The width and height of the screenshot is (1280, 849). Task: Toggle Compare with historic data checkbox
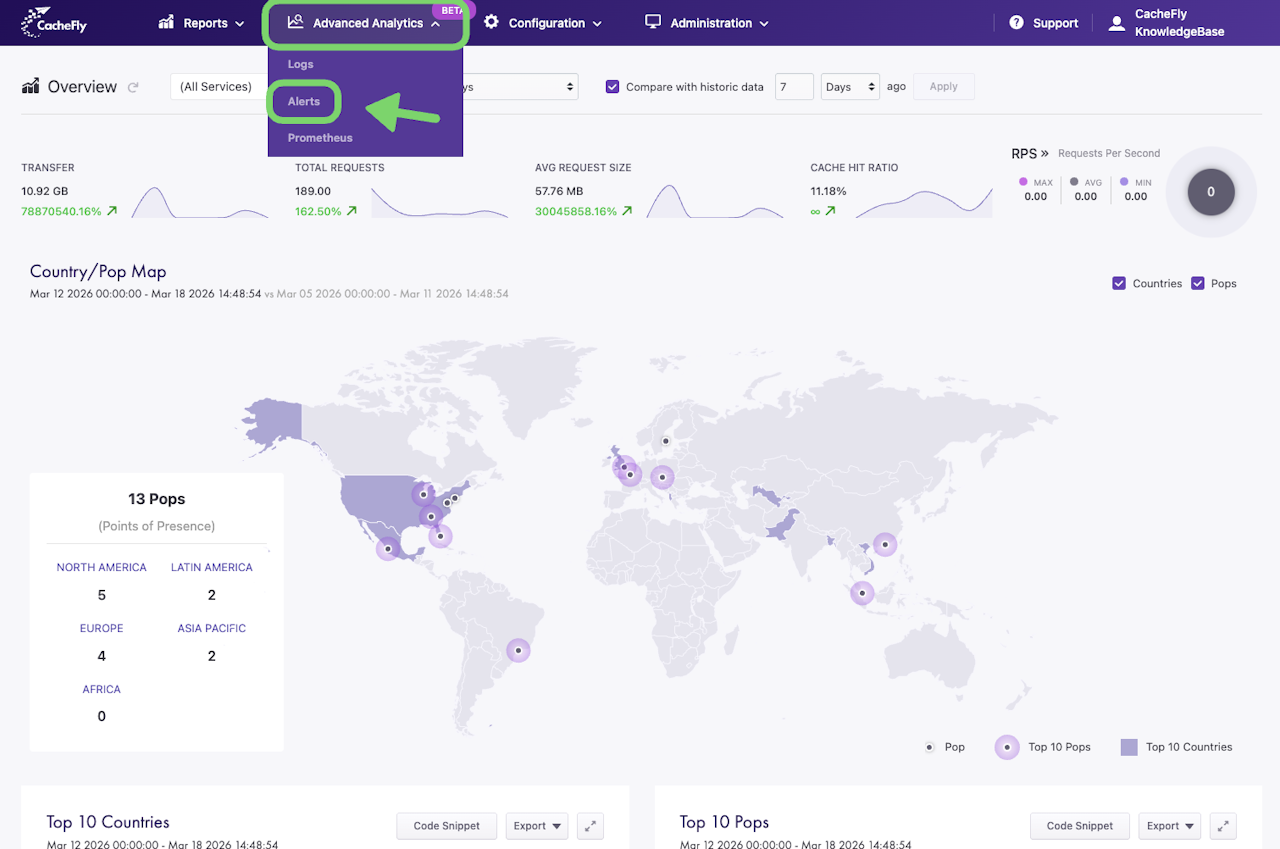pos(613,87)
